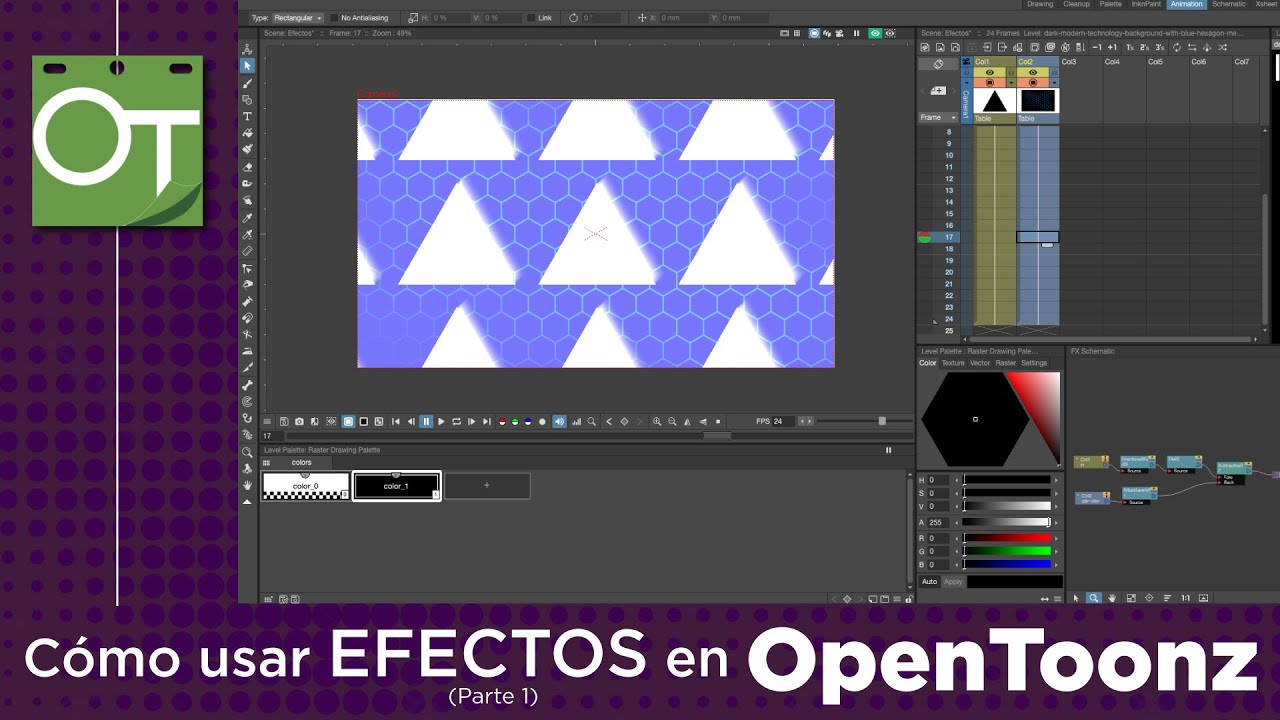Screen dimensions: 1280x720
Task: Open the Settings tab in style editor
Action: [1034, 363]
